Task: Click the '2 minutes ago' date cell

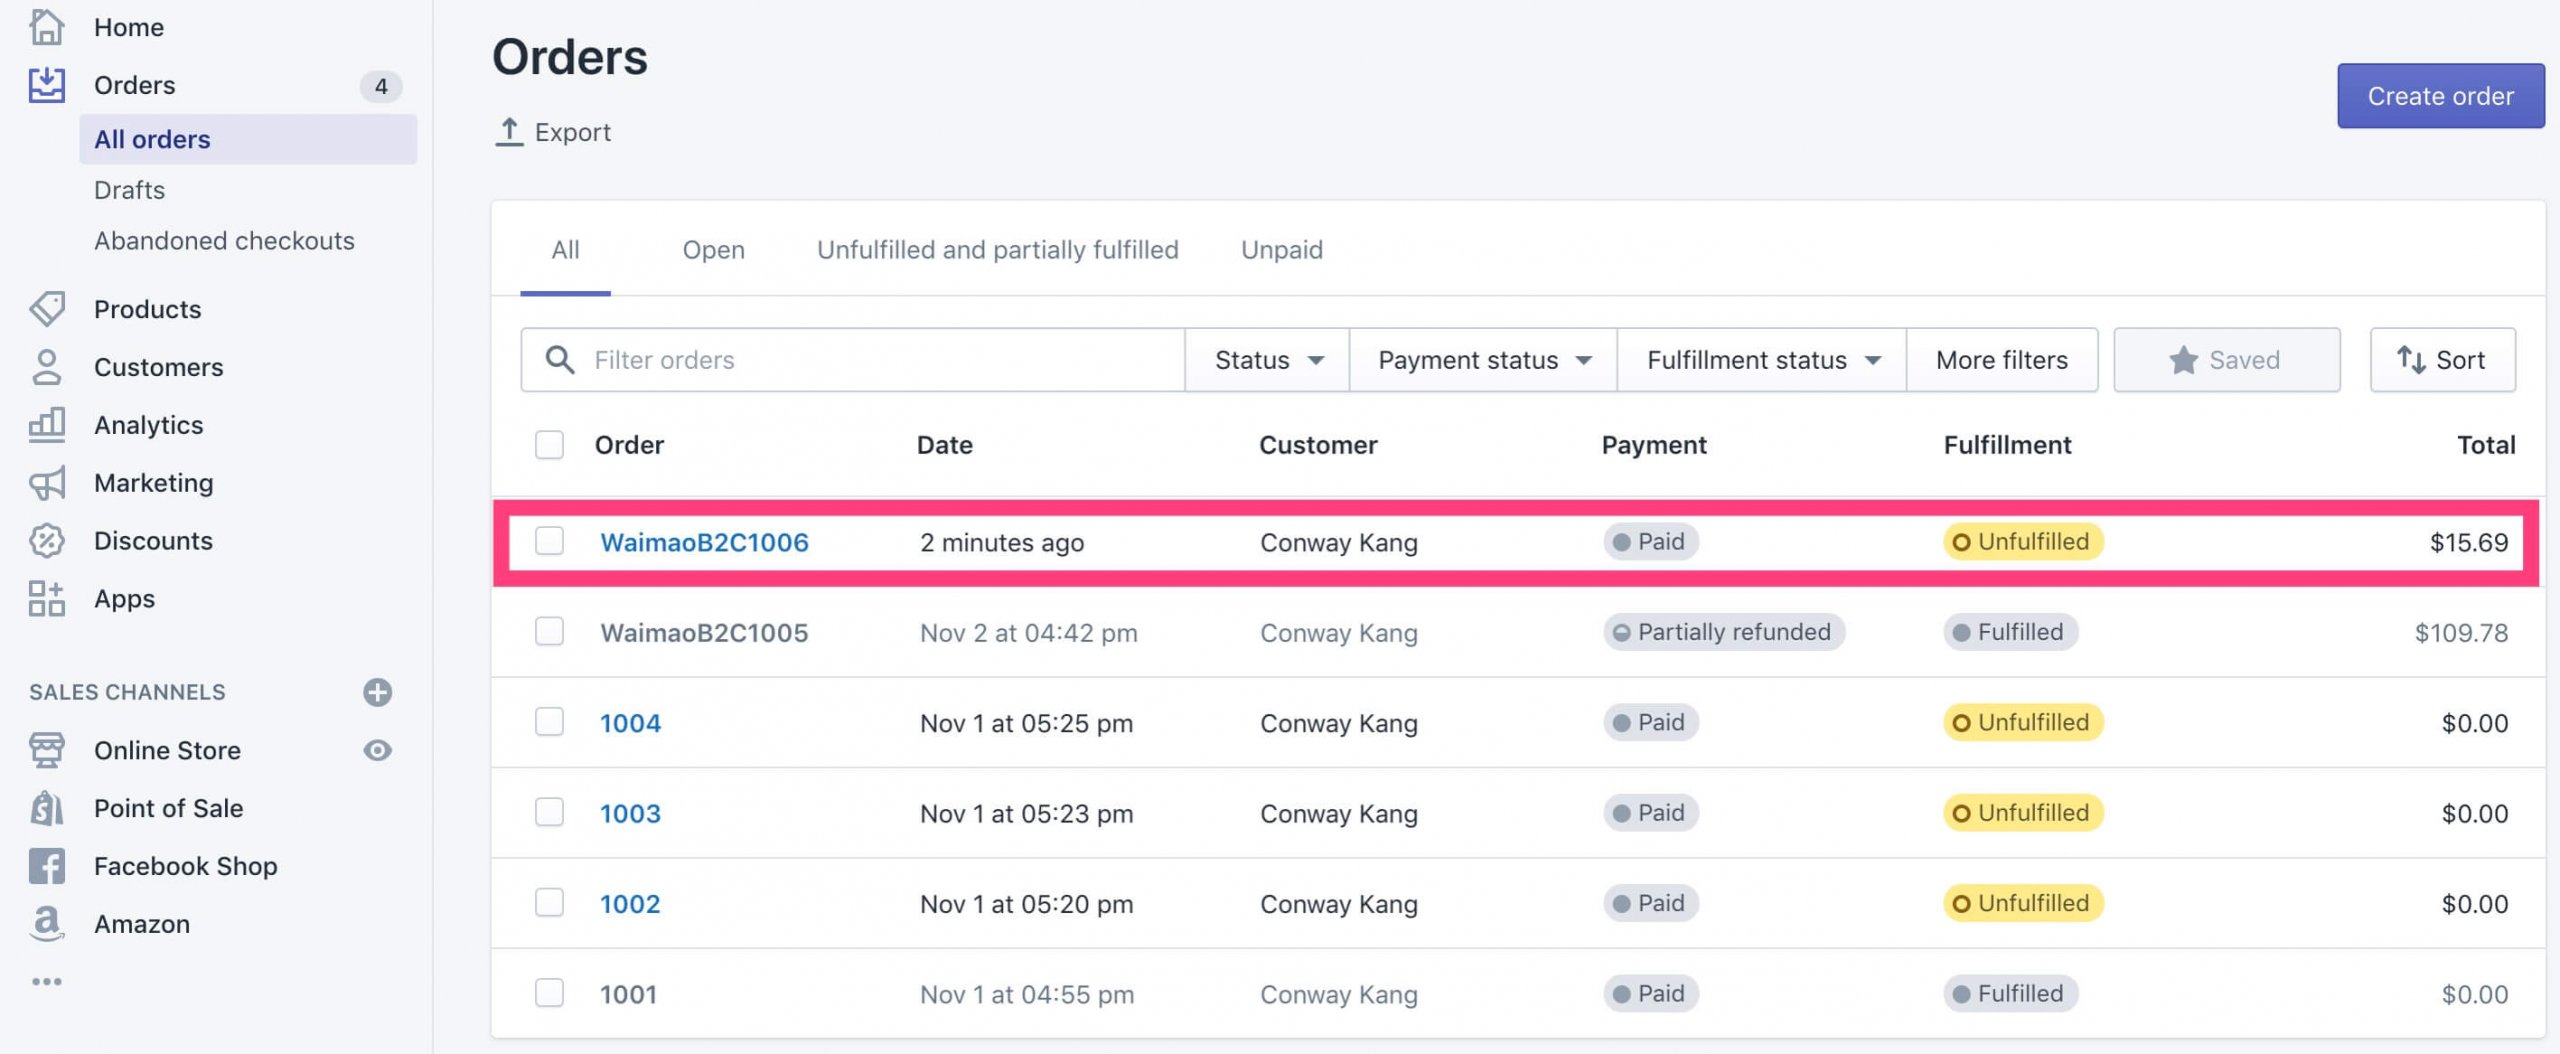Action: pyautogui.click(x=1001, y=542)
